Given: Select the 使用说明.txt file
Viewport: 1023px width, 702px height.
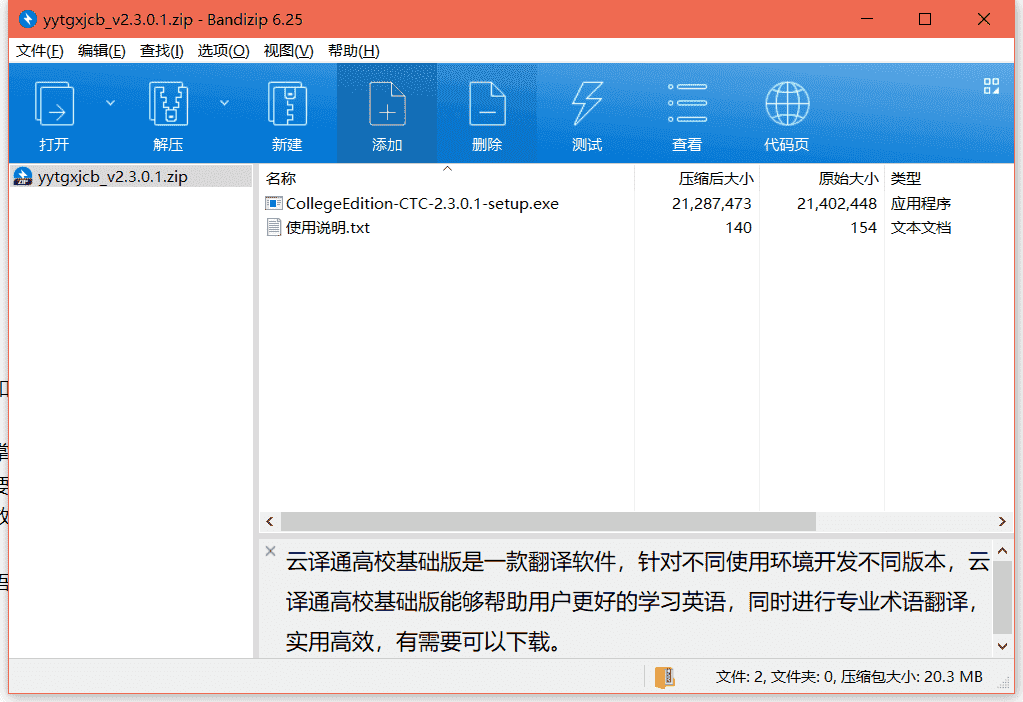Looking at the screenshot, I should [328, 228].
